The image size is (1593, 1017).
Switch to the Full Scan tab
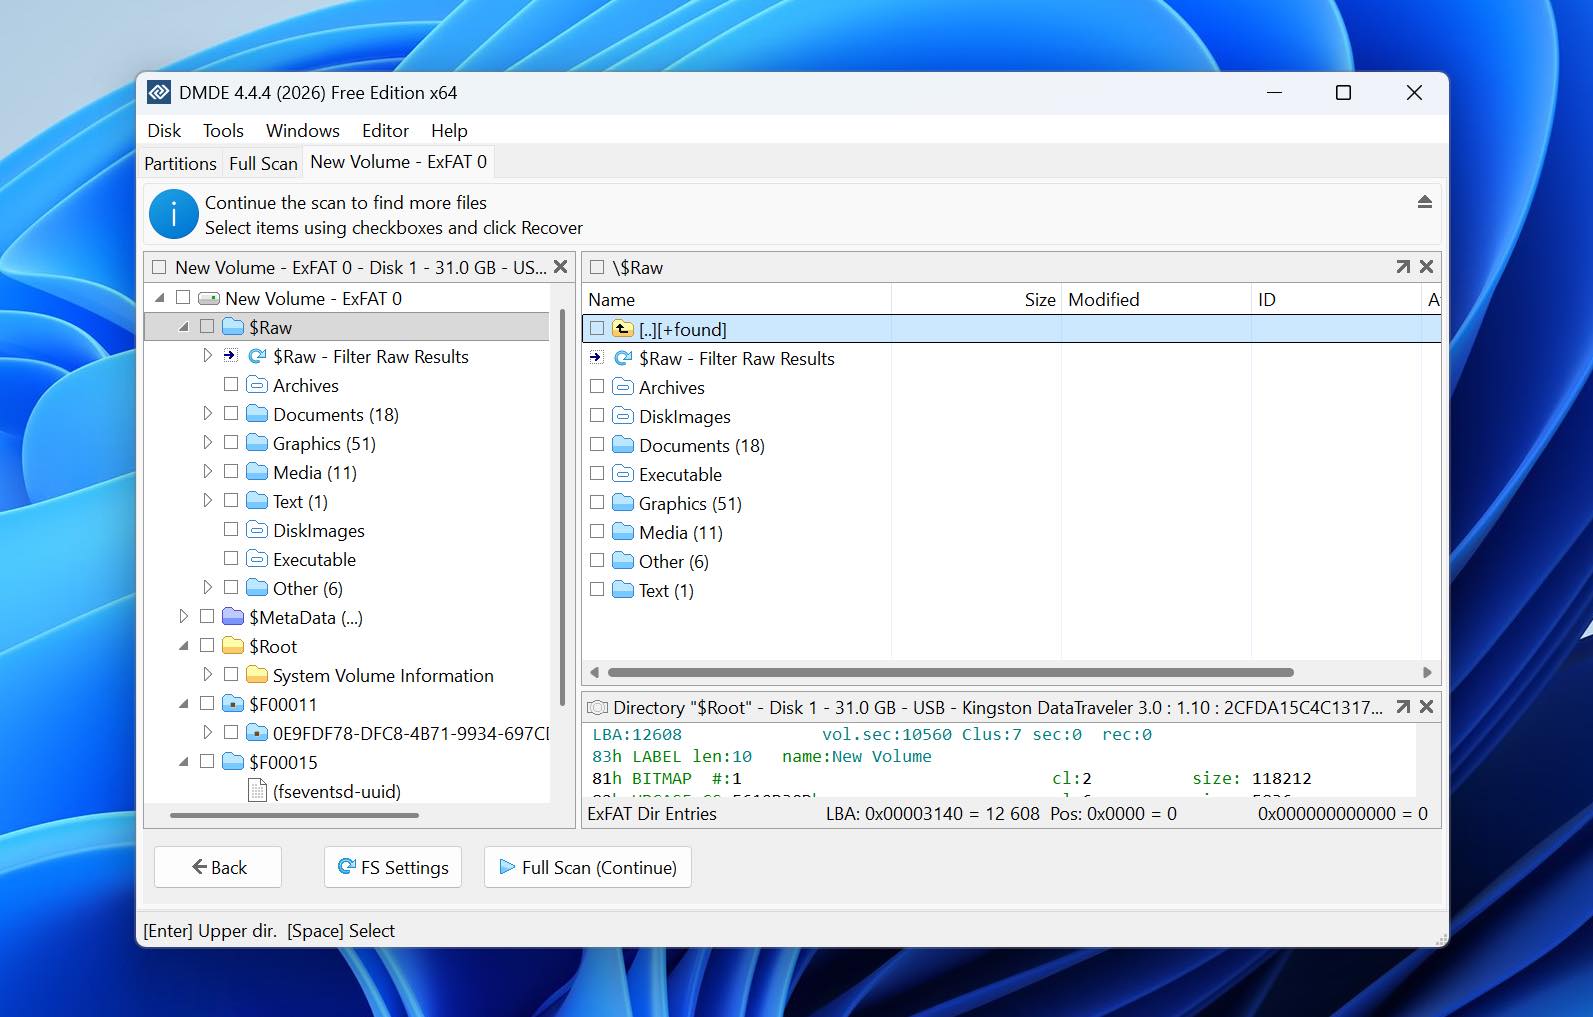[263, 163]
